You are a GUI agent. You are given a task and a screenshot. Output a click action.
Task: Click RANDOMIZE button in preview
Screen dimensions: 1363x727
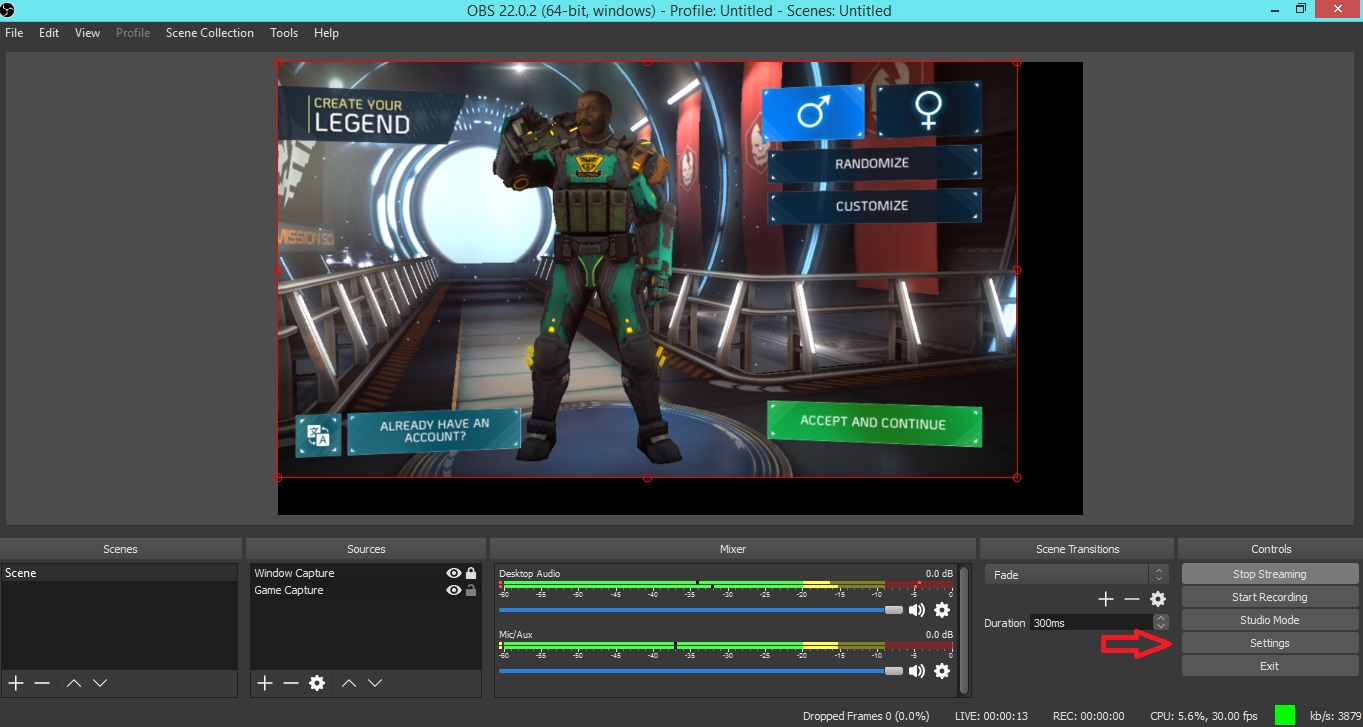click(874, 163)
